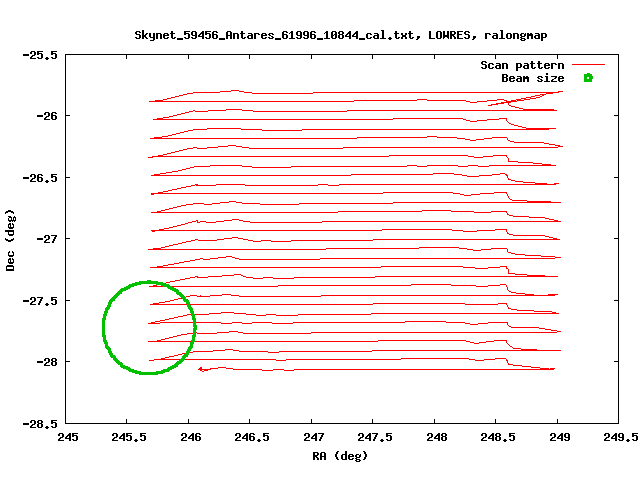Click the -26.5 tick label on Dec axis
The image size is (640, 480).
[x=40, y=178]
